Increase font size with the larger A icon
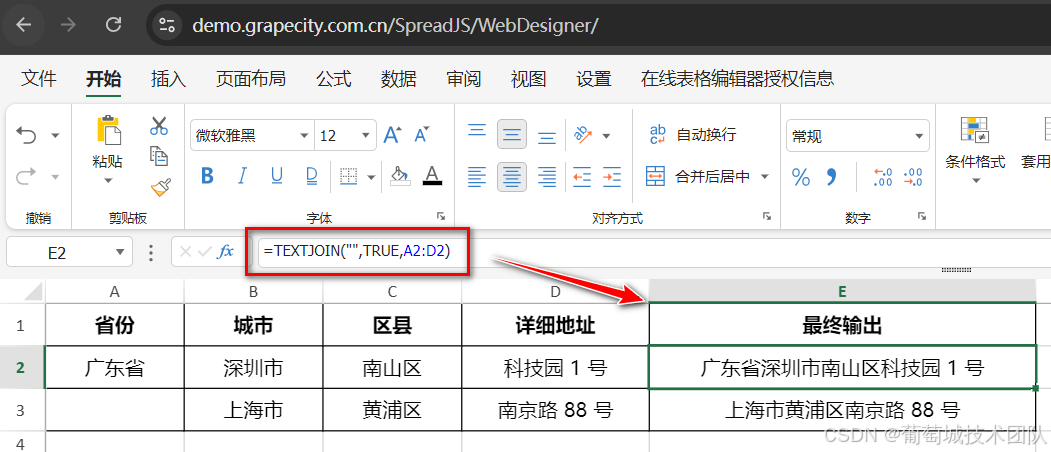This screenshot has height=452, width=1051. coord(392,135)
